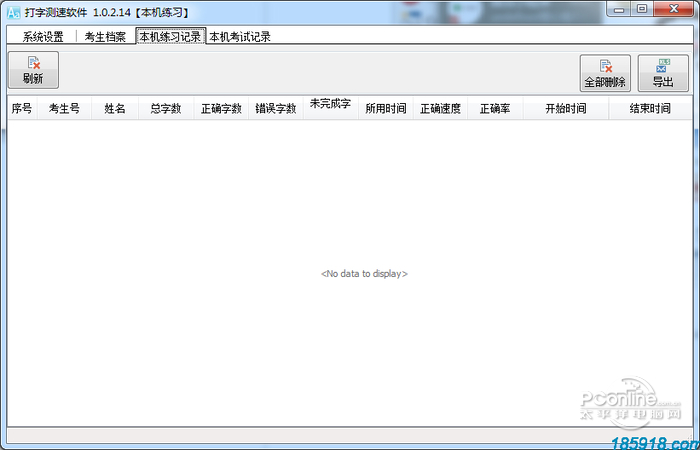The image size is (700, 450).
Task: Close the typing test window
Action: pos(674,9)
